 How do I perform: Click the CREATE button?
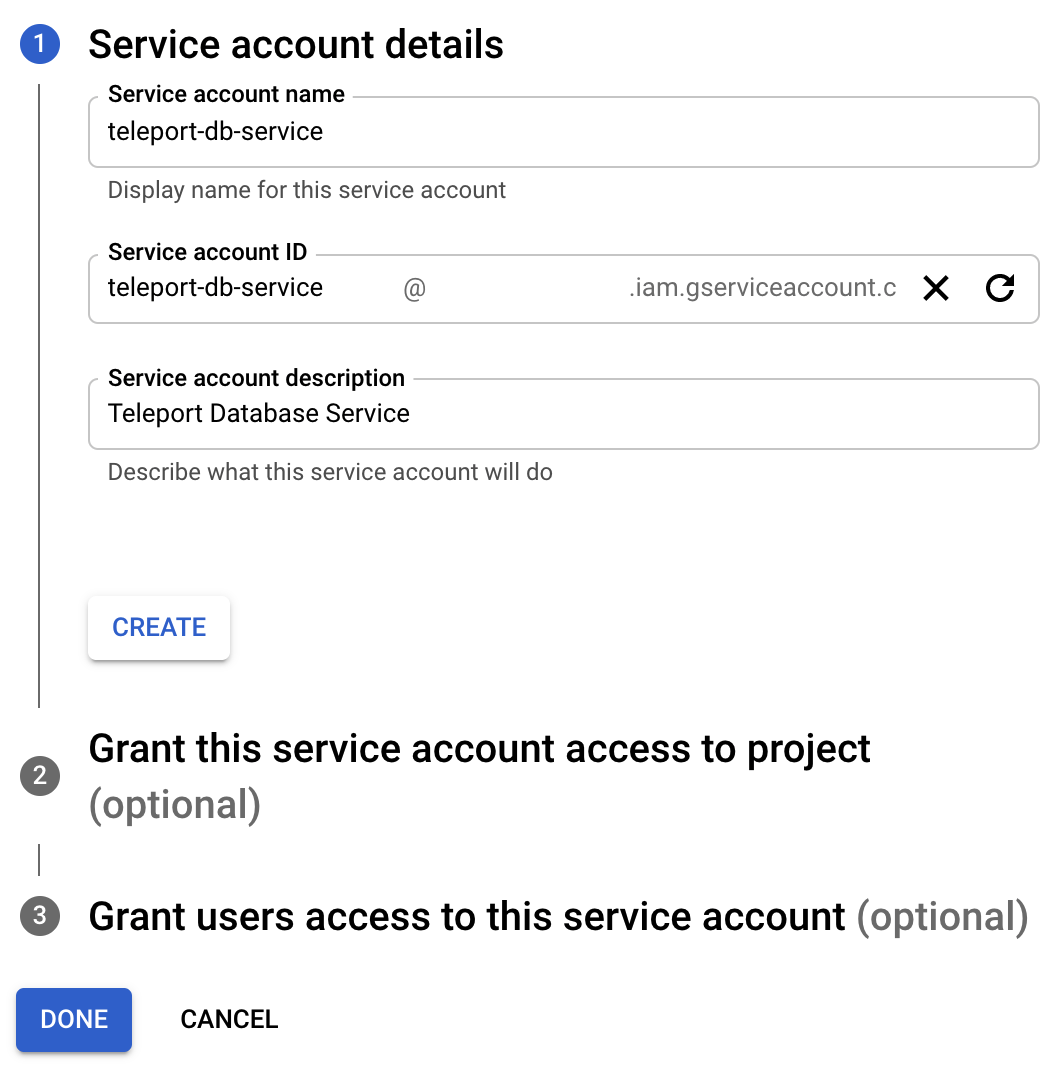click(x=158, y=627)
